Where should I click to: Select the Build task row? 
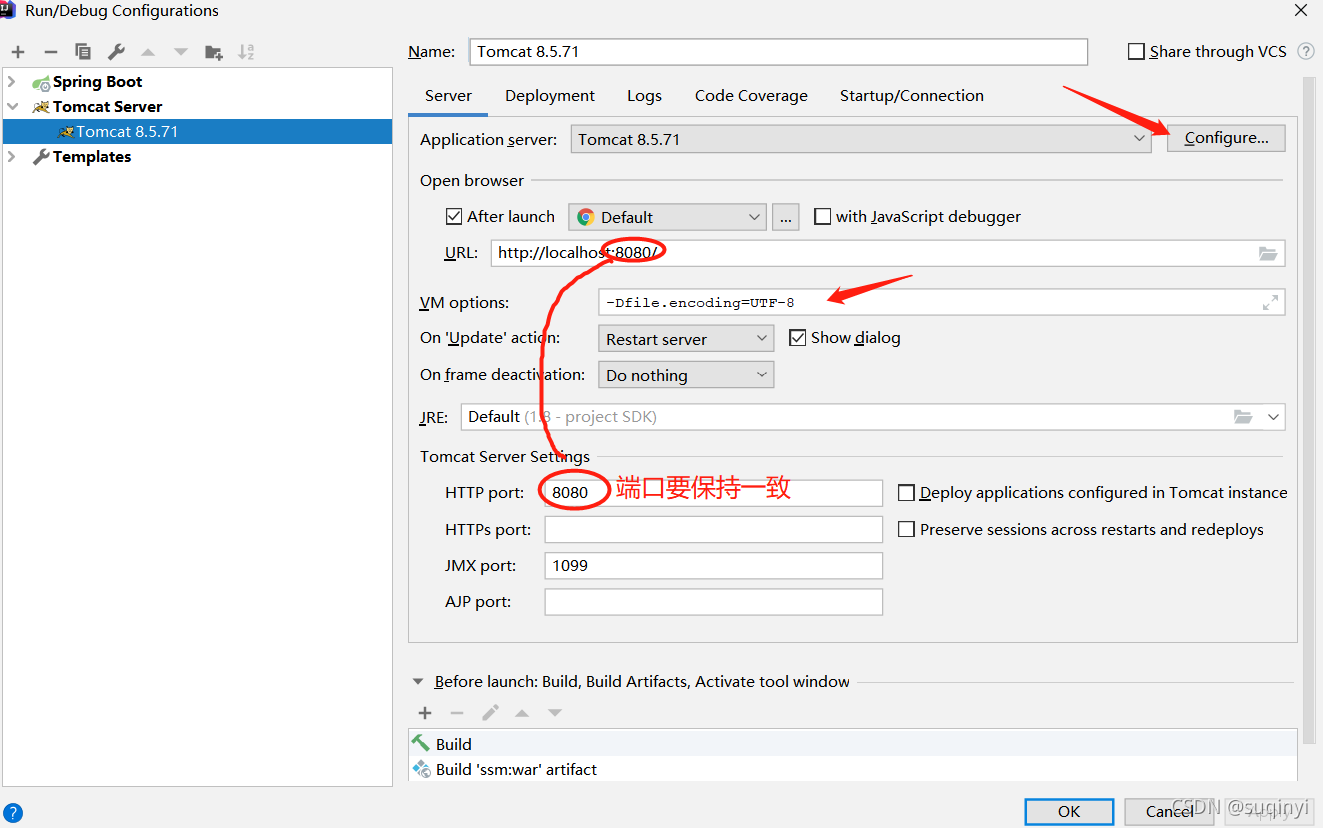pos(853,744)
